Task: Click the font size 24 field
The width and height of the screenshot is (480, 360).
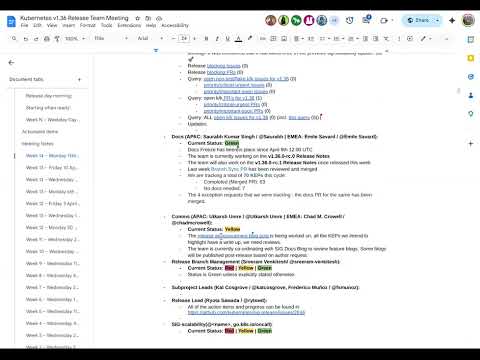Action: coord(184,39)
